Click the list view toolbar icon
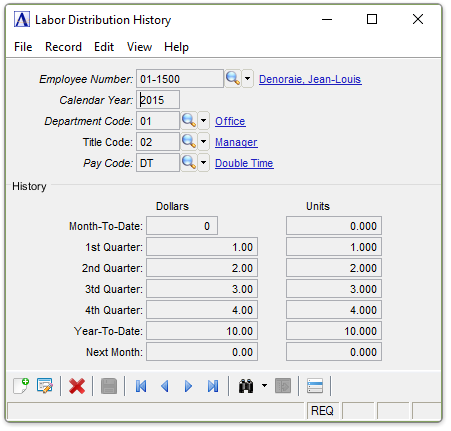The width and height of the screenshot is (451, 431). (315, 386)
